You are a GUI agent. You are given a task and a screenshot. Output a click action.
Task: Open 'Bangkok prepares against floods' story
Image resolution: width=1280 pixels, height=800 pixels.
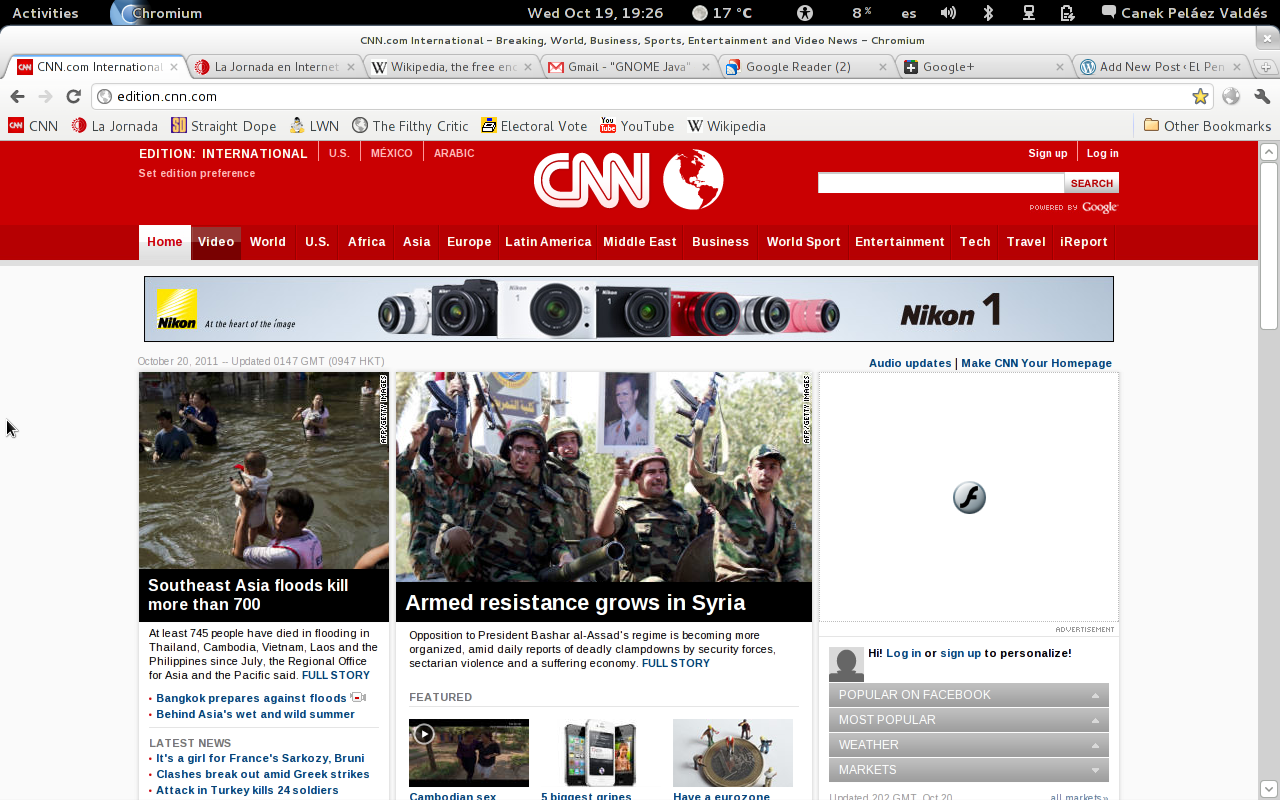click(x=251, y=698)
